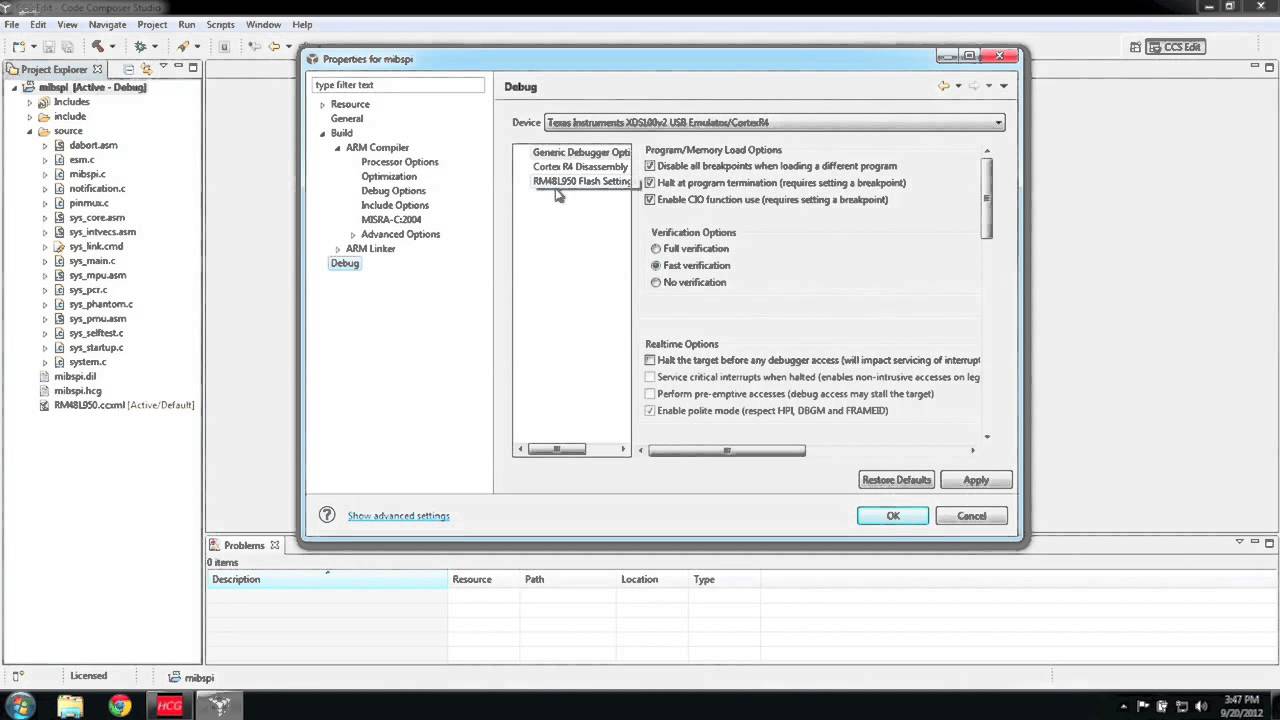
Task: Open the Edit menu
Action: [38, 24]
